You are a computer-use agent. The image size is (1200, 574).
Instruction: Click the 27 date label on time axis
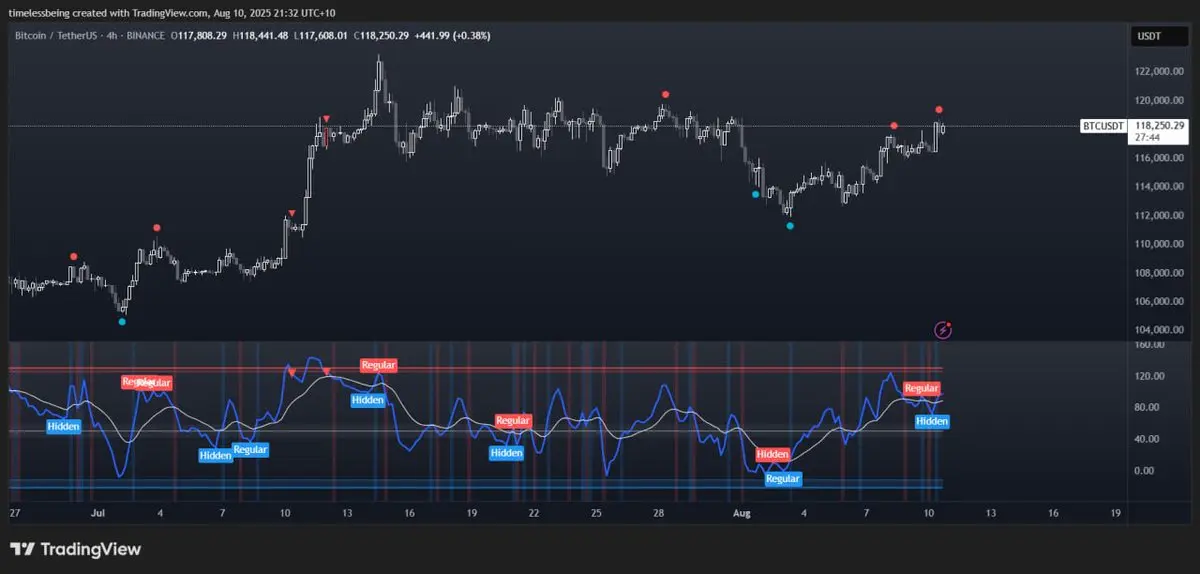[x=14, y=512]
